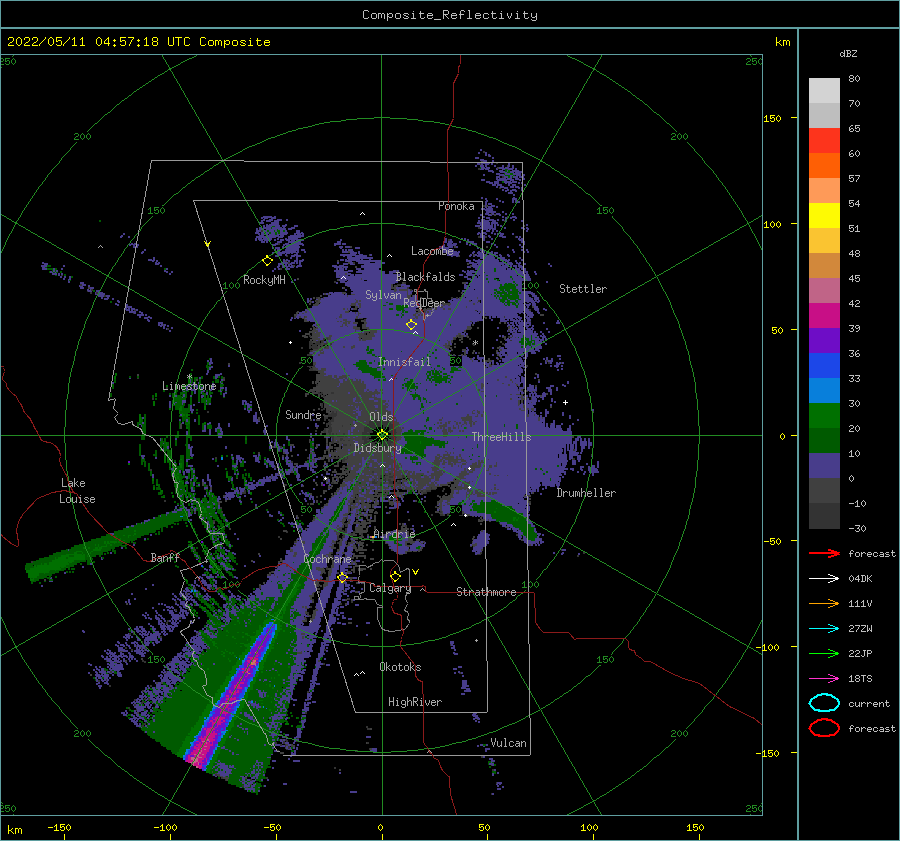Viewport: 900px width, 841px height.
Task: Click the cyan current ellipse legend icon
Action: coord(824,703)
